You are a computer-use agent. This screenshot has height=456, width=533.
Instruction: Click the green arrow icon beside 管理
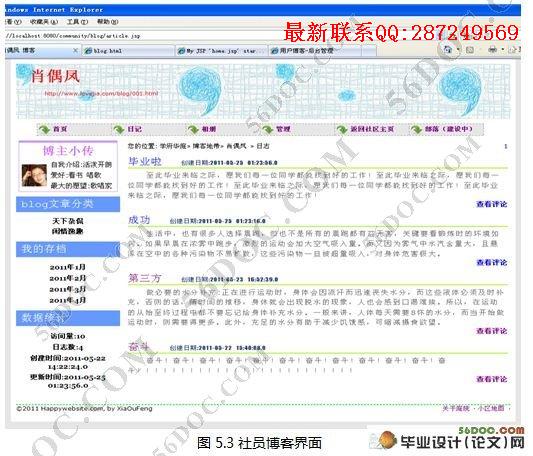point(268,129)
